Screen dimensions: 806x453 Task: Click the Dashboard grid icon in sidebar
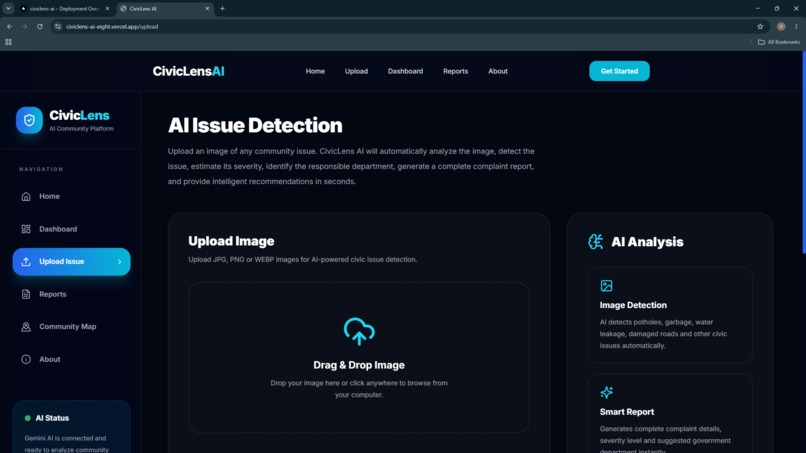pos(26,229)
